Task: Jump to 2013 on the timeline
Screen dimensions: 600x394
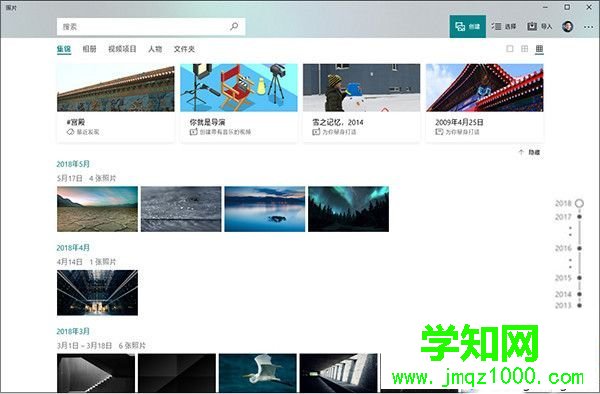Action: pos(569,305)
